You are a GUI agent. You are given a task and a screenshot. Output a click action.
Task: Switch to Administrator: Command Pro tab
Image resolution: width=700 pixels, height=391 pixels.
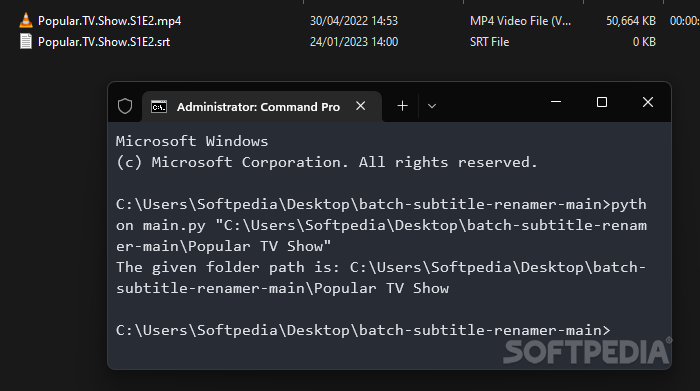262,107
